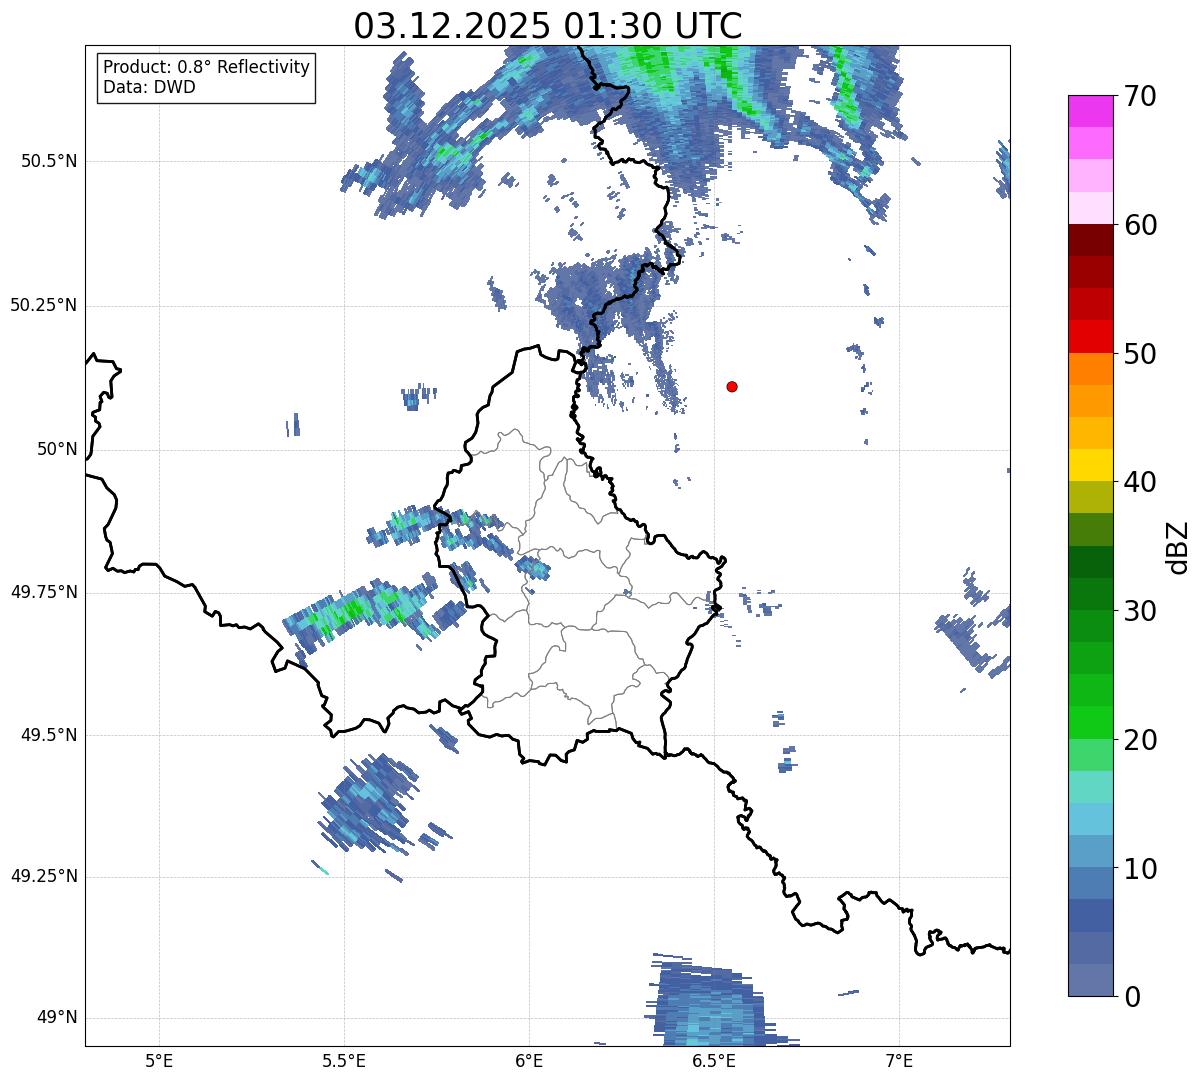This screenshot has height=1081, width=1202.
Task: Click the 5°E longitude label
Action: click(x=159, y=1061)
